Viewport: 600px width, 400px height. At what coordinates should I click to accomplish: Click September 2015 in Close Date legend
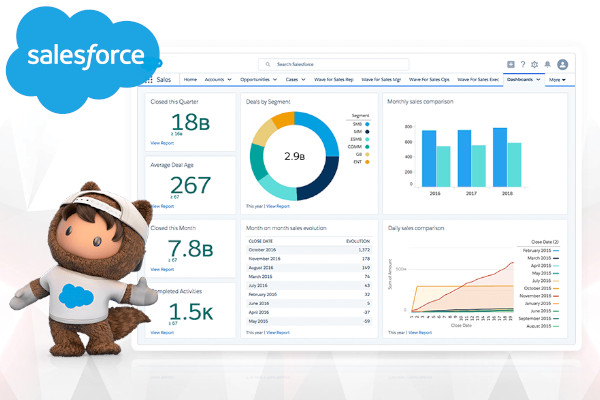tap(539, 318)
